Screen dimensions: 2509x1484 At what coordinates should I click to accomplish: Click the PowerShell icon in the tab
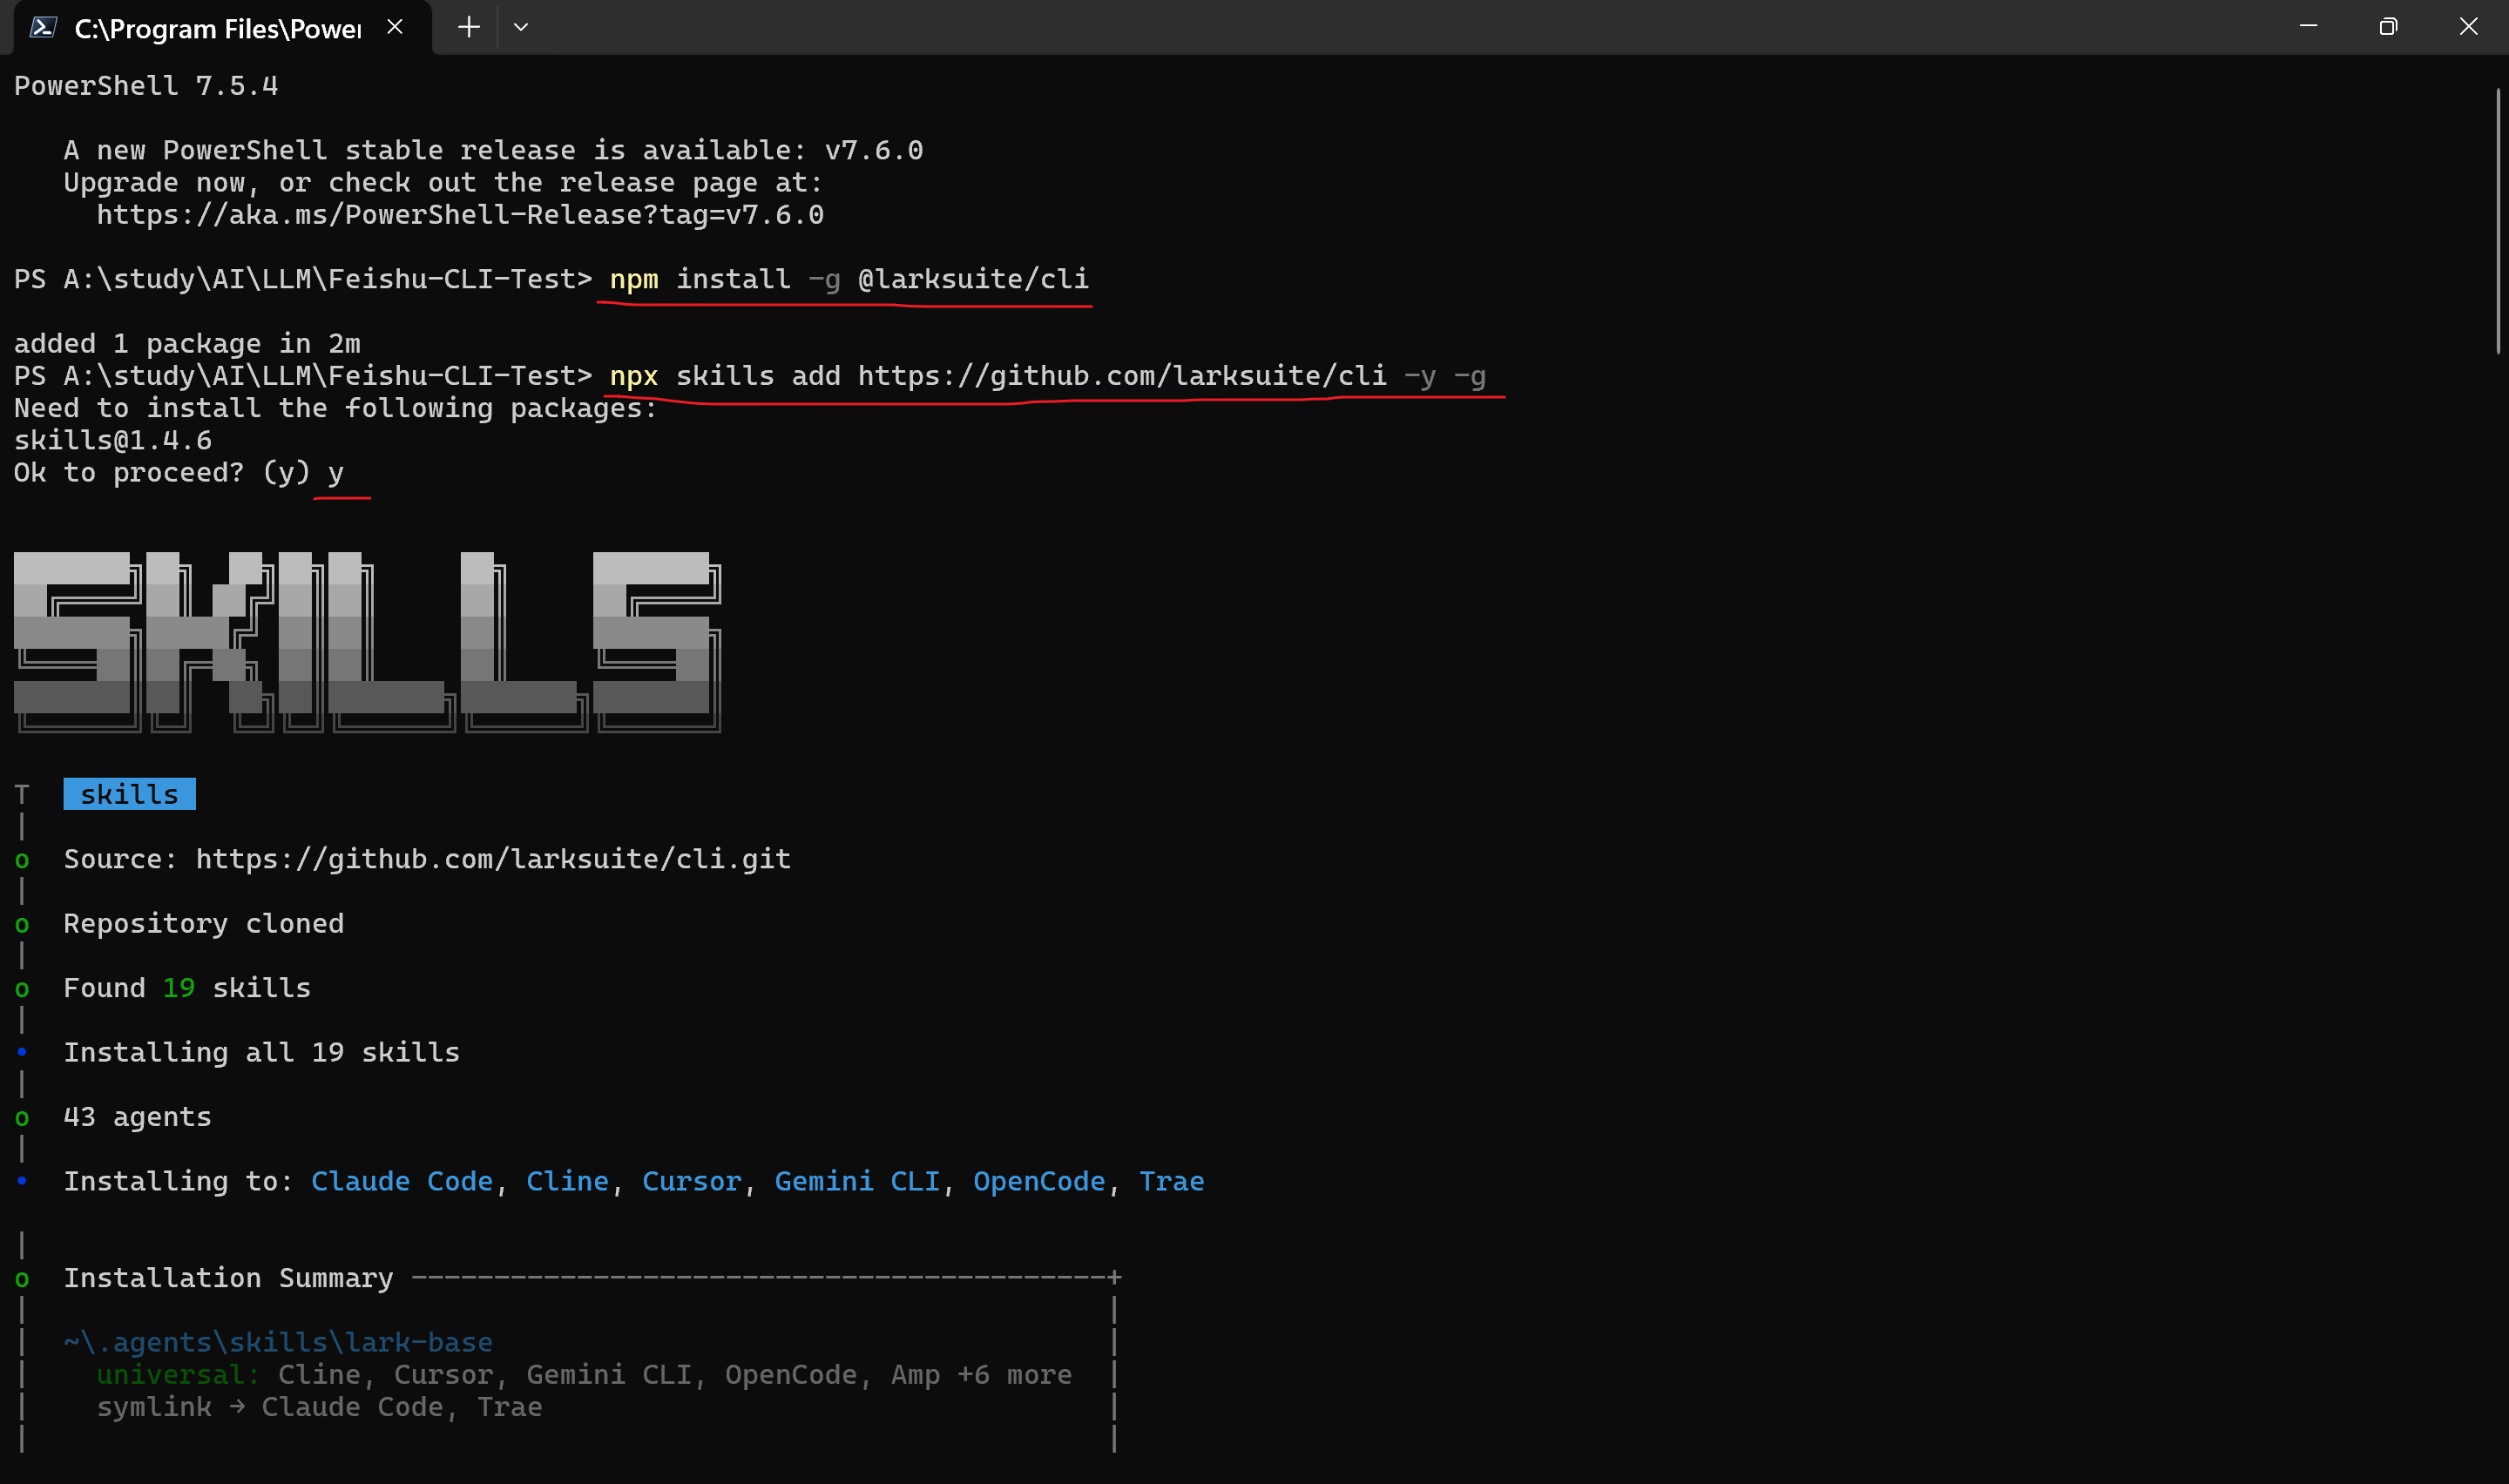click(42, 27)
